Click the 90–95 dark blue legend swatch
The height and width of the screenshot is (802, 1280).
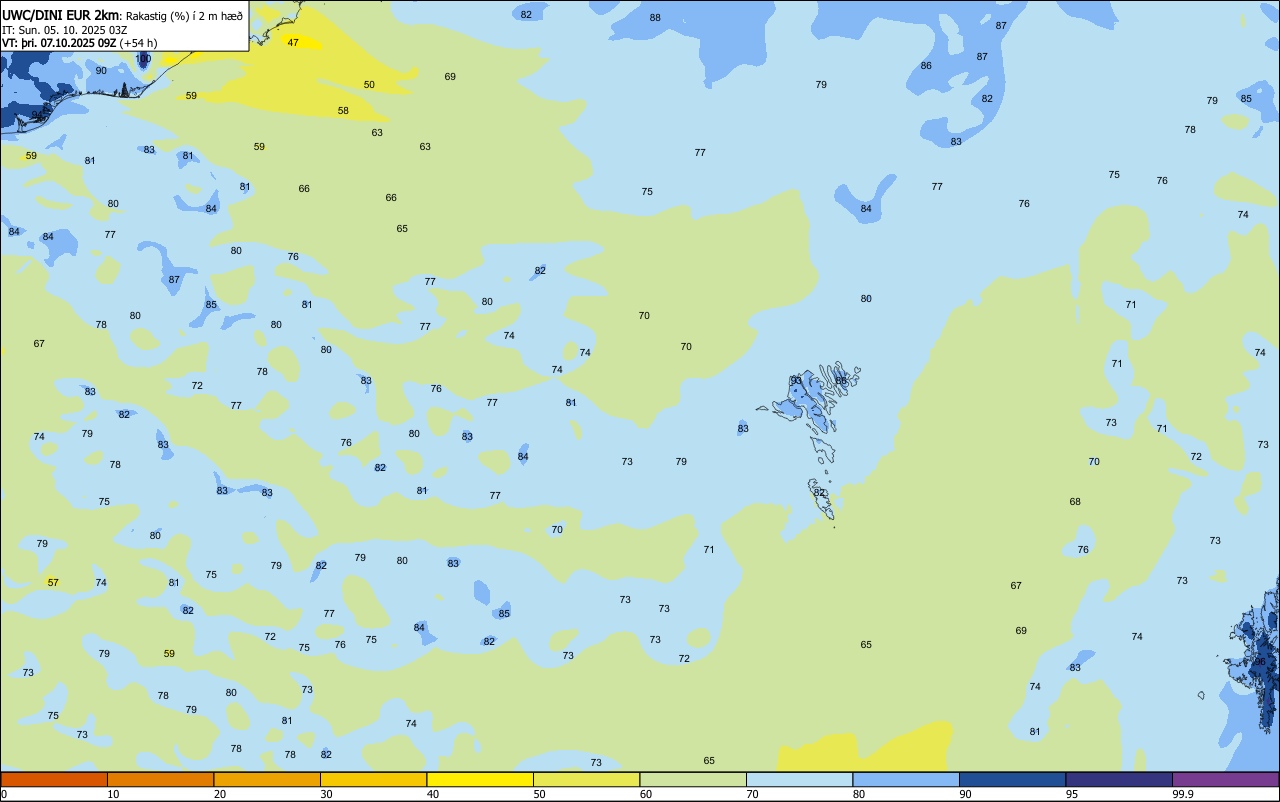1012,779
